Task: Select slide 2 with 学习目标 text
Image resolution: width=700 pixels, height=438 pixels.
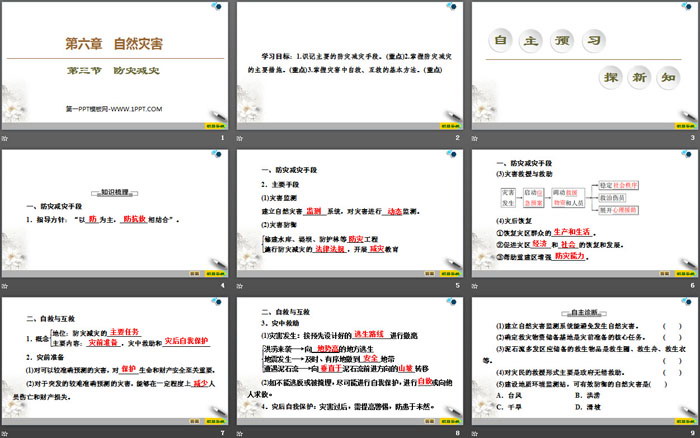Action: (x=350, y=63)
